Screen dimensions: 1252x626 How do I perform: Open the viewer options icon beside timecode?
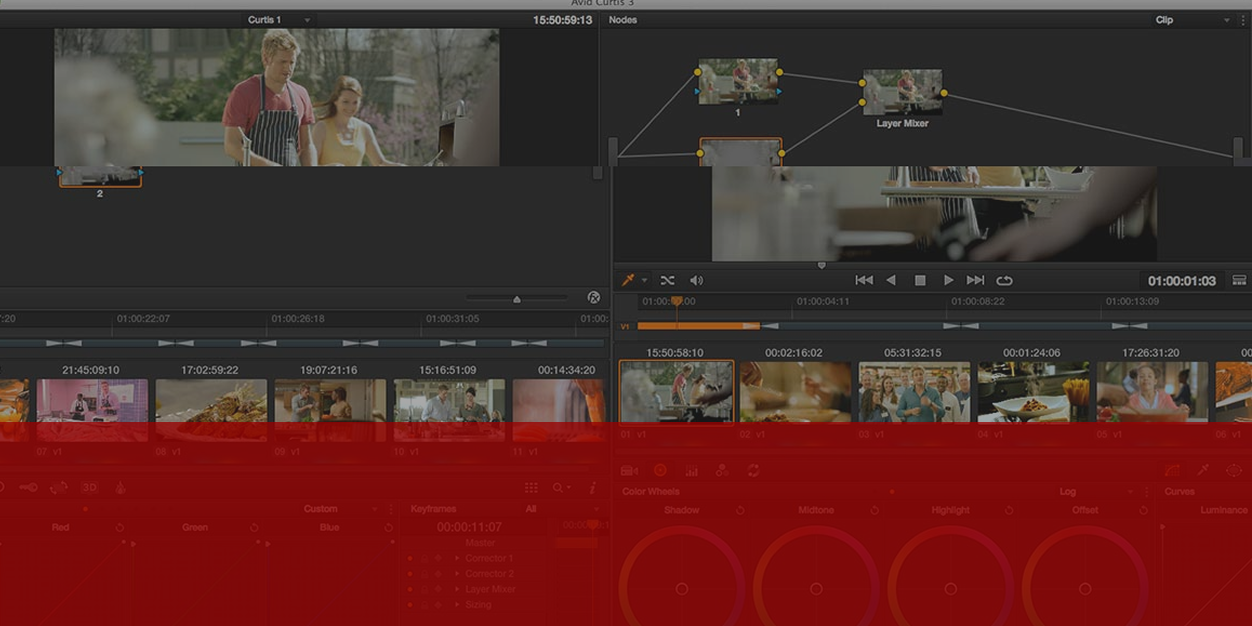1239,280
